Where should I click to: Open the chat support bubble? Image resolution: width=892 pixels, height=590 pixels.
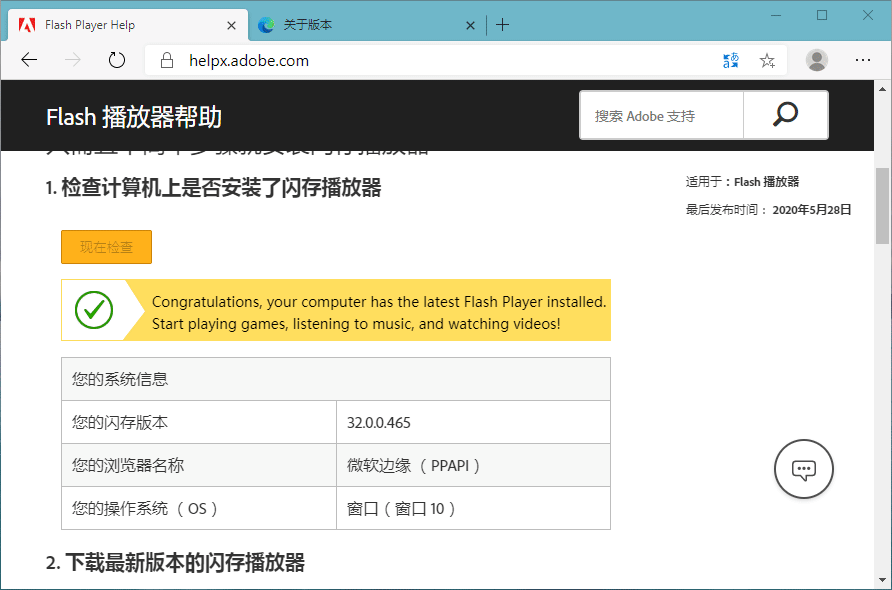tap(804, 469)
